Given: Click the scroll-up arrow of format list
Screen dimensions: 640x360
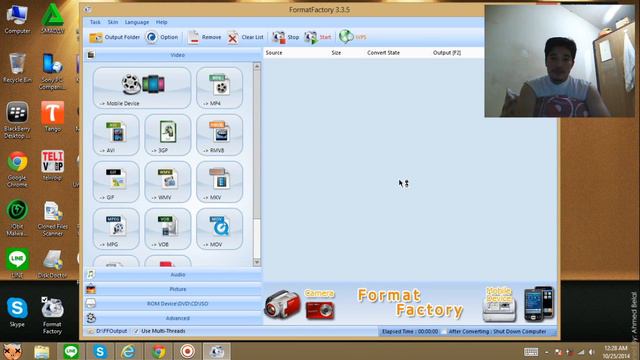Looking at the screenshot, I should 257,66.
